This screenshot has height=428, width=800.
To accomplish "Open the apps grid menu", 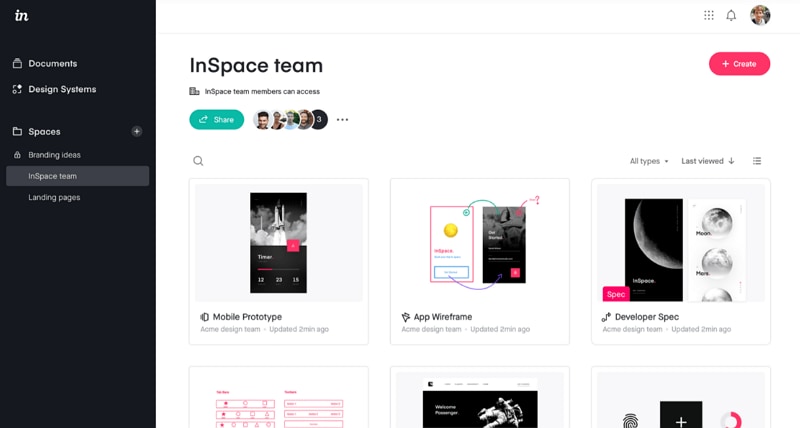I will click(x=709, y=15).
